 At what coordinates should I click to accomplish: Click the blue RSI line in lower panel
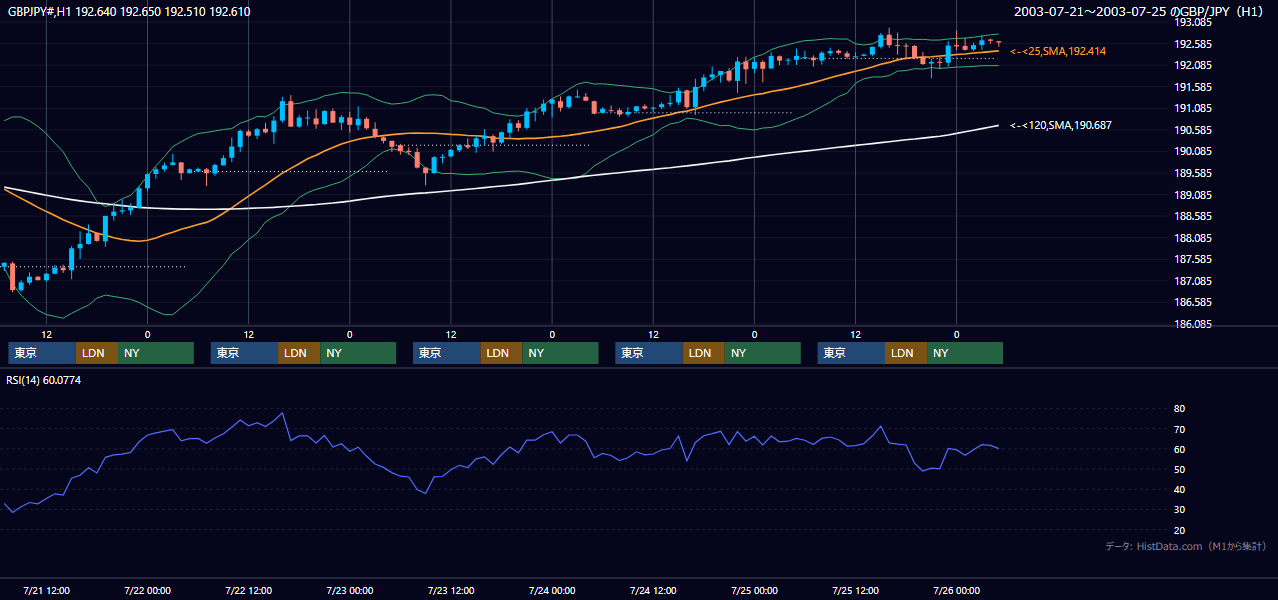click(x=500, y=456)
